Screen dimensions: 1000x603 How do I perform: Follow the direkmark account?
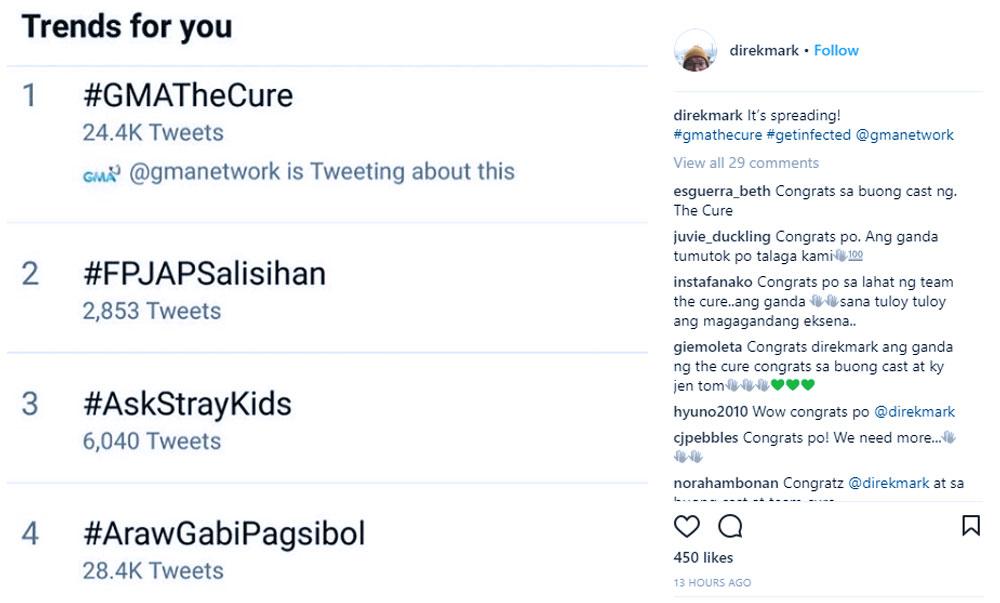tap(836, 50)
